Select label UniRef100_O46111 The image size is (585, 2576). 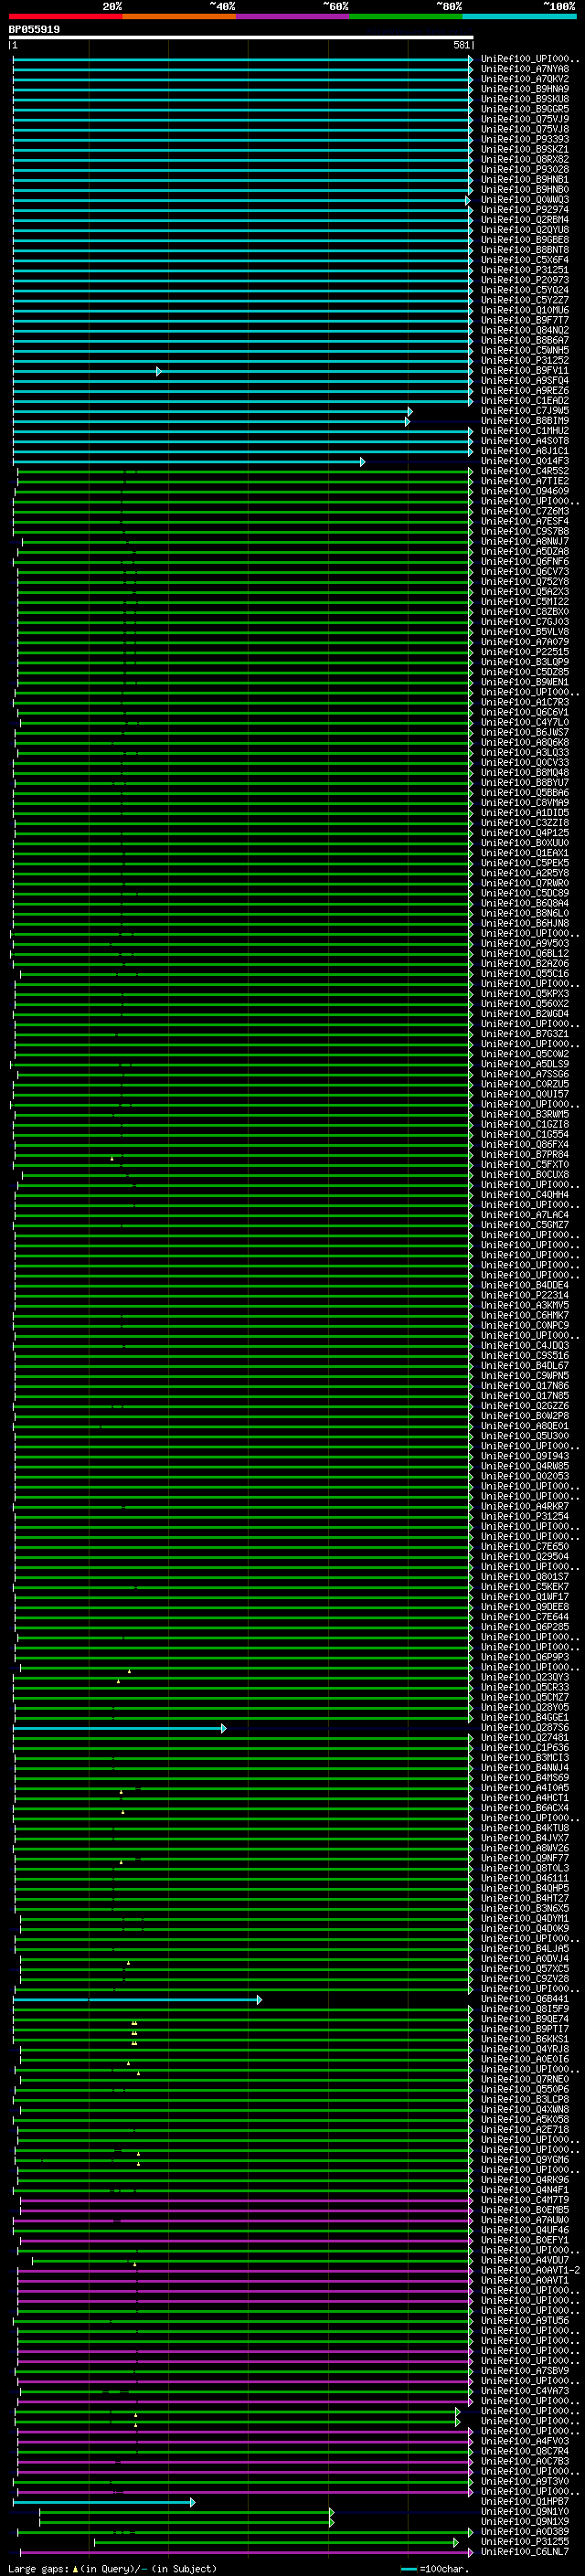525,1878
